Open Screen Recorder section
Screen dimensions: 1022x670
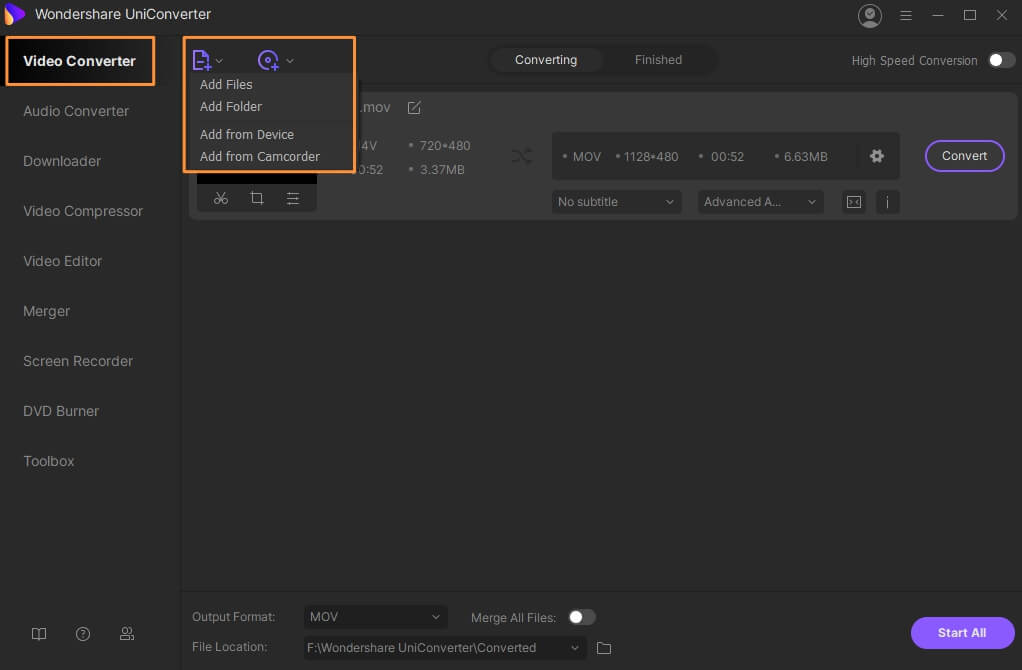(x=78, y=361)
